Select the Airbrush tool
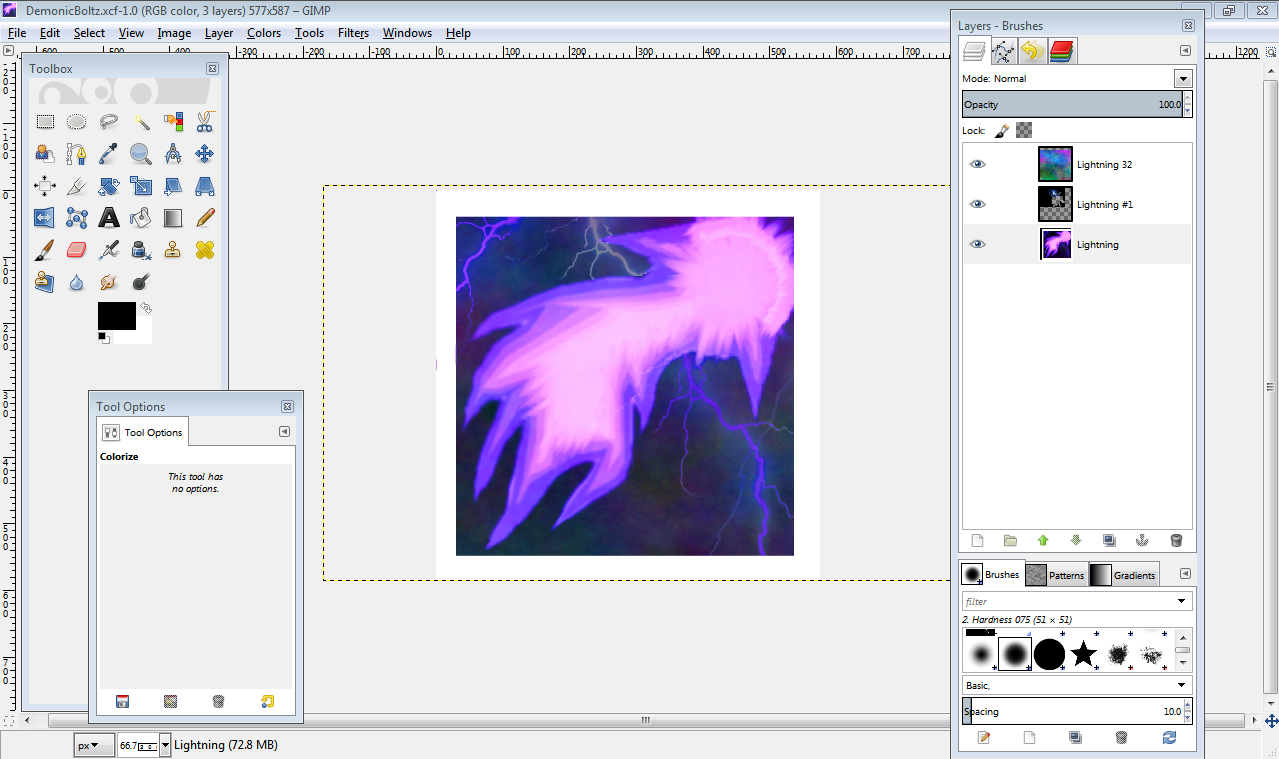The height and width of the screenshot is (759, 1279). (x=109, y=250)
